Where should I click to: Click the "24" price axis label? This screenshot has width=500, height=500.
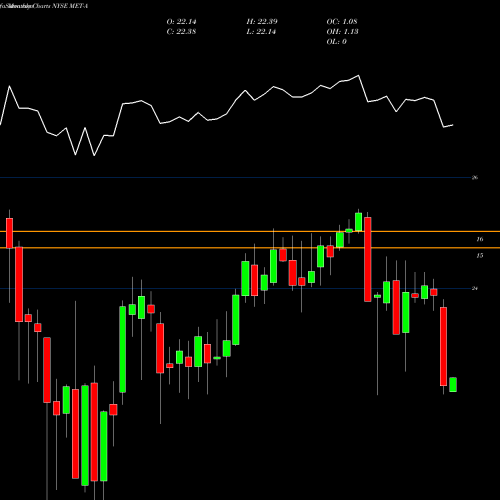(475, 288)
